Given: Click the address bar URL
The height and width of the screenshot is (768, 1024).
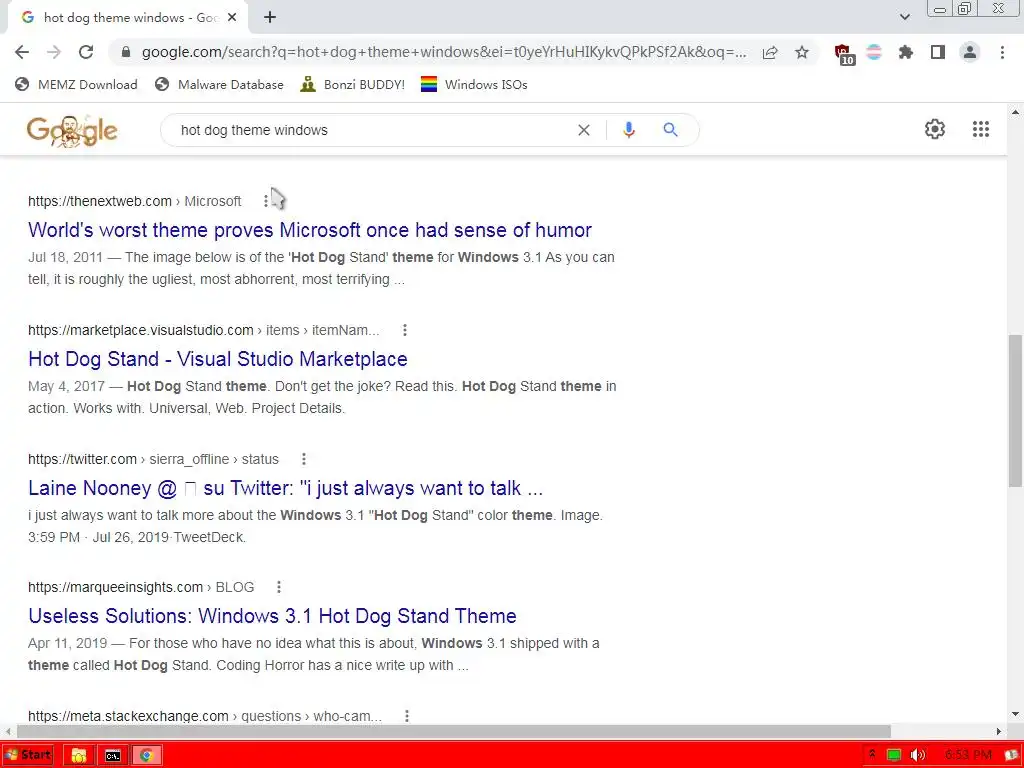Looking at the screenshot, I should pyautogui.click(x=444, y=52).
